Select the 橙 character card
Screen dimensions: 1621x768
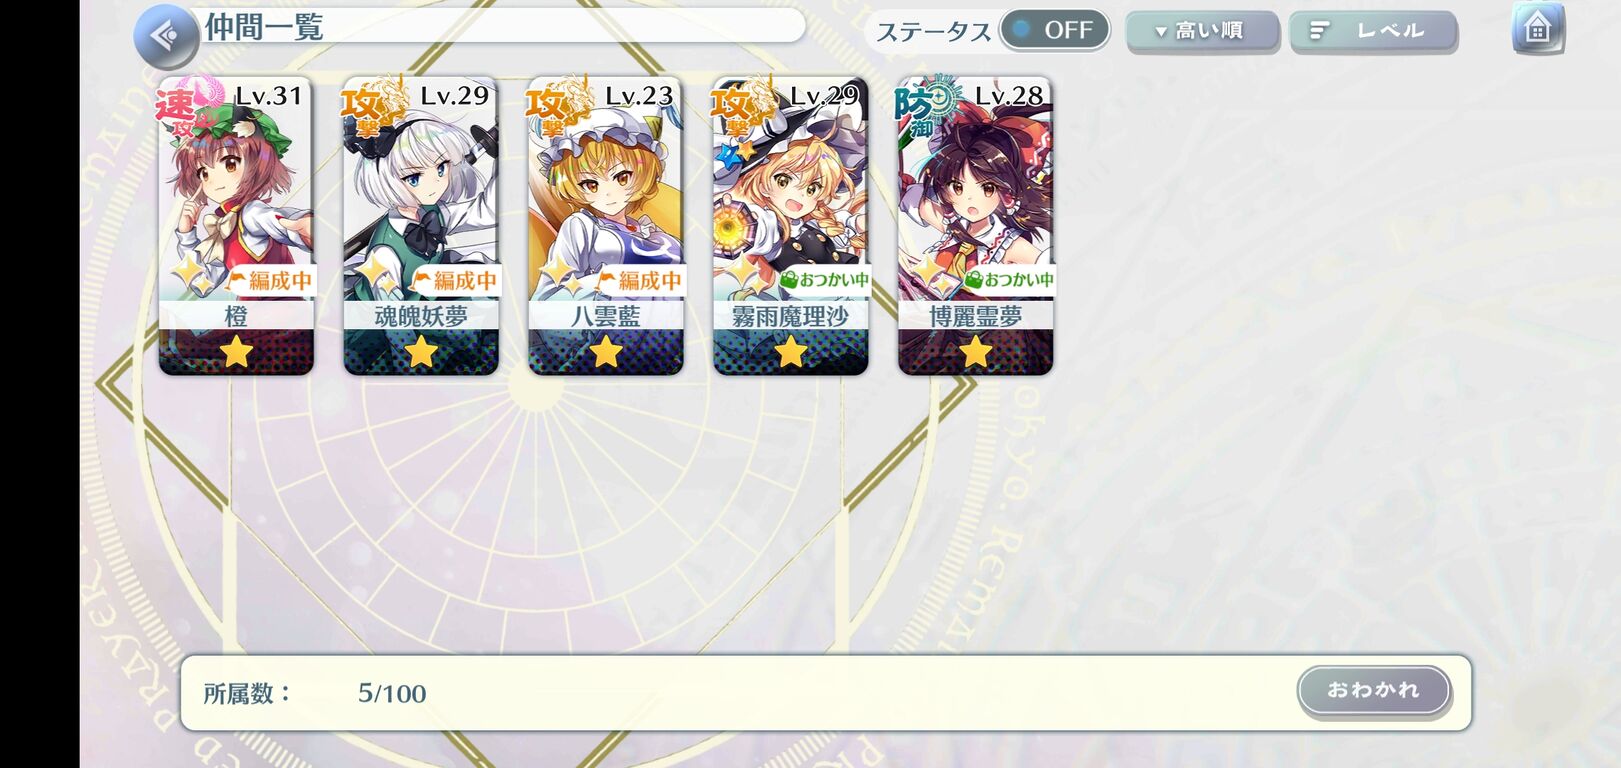236,226
